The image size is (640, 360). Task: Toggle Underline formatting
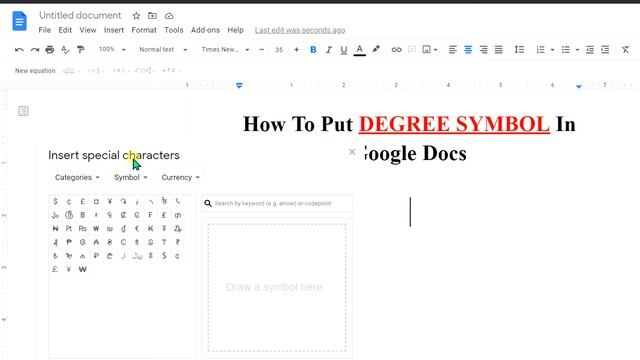344,50
